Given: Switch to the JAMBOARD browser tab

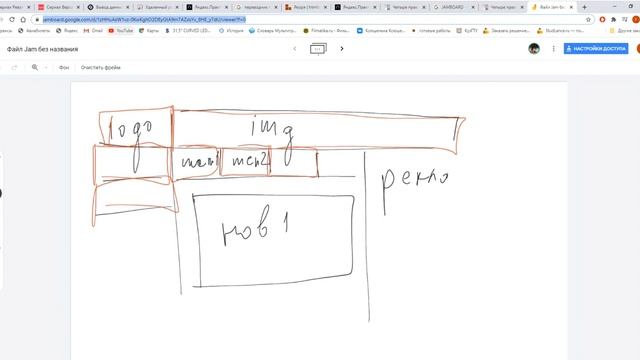Looking at the screenshot, I should (x=453, y=7).
